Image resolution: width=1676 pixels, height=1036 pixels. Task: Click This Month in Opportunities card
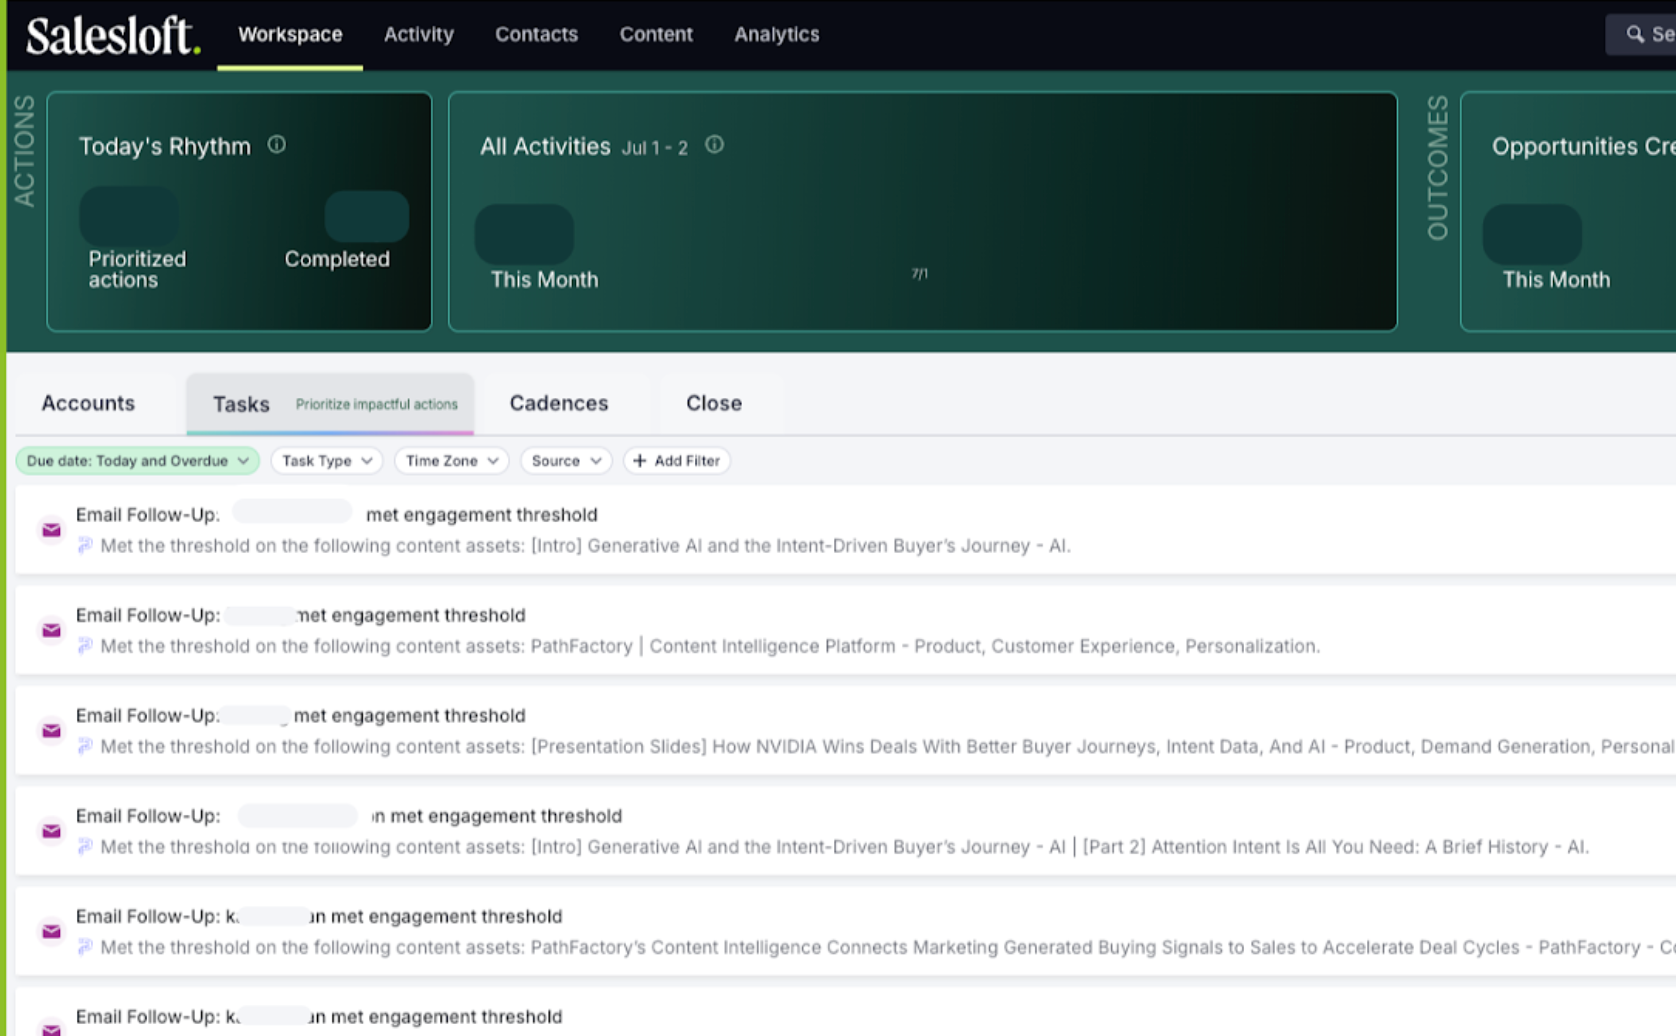(1556, 280)
